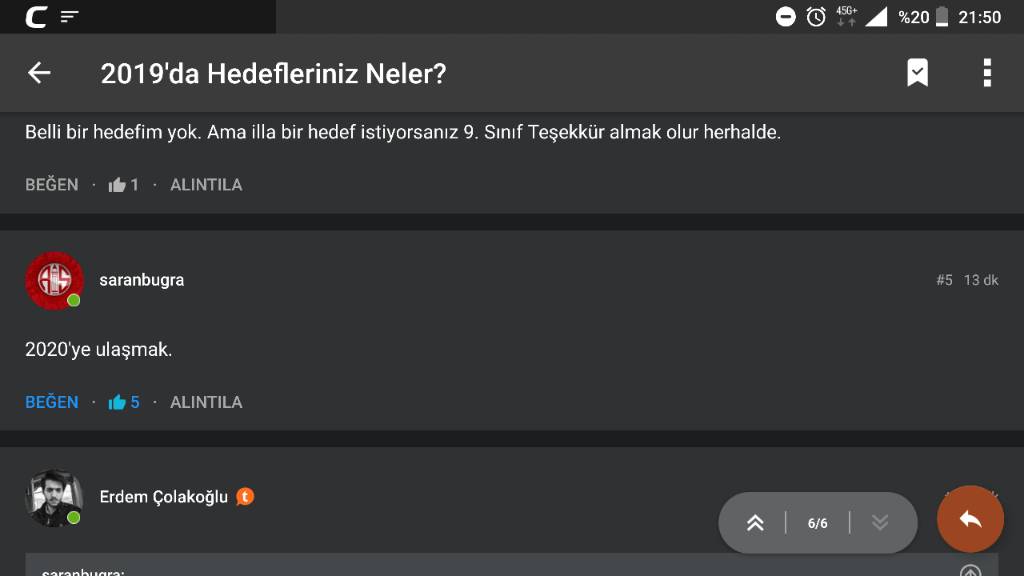Viewport: 1024px width, 576px height.
Task: Tap the orange reply floating button
Action: point(969,519)
